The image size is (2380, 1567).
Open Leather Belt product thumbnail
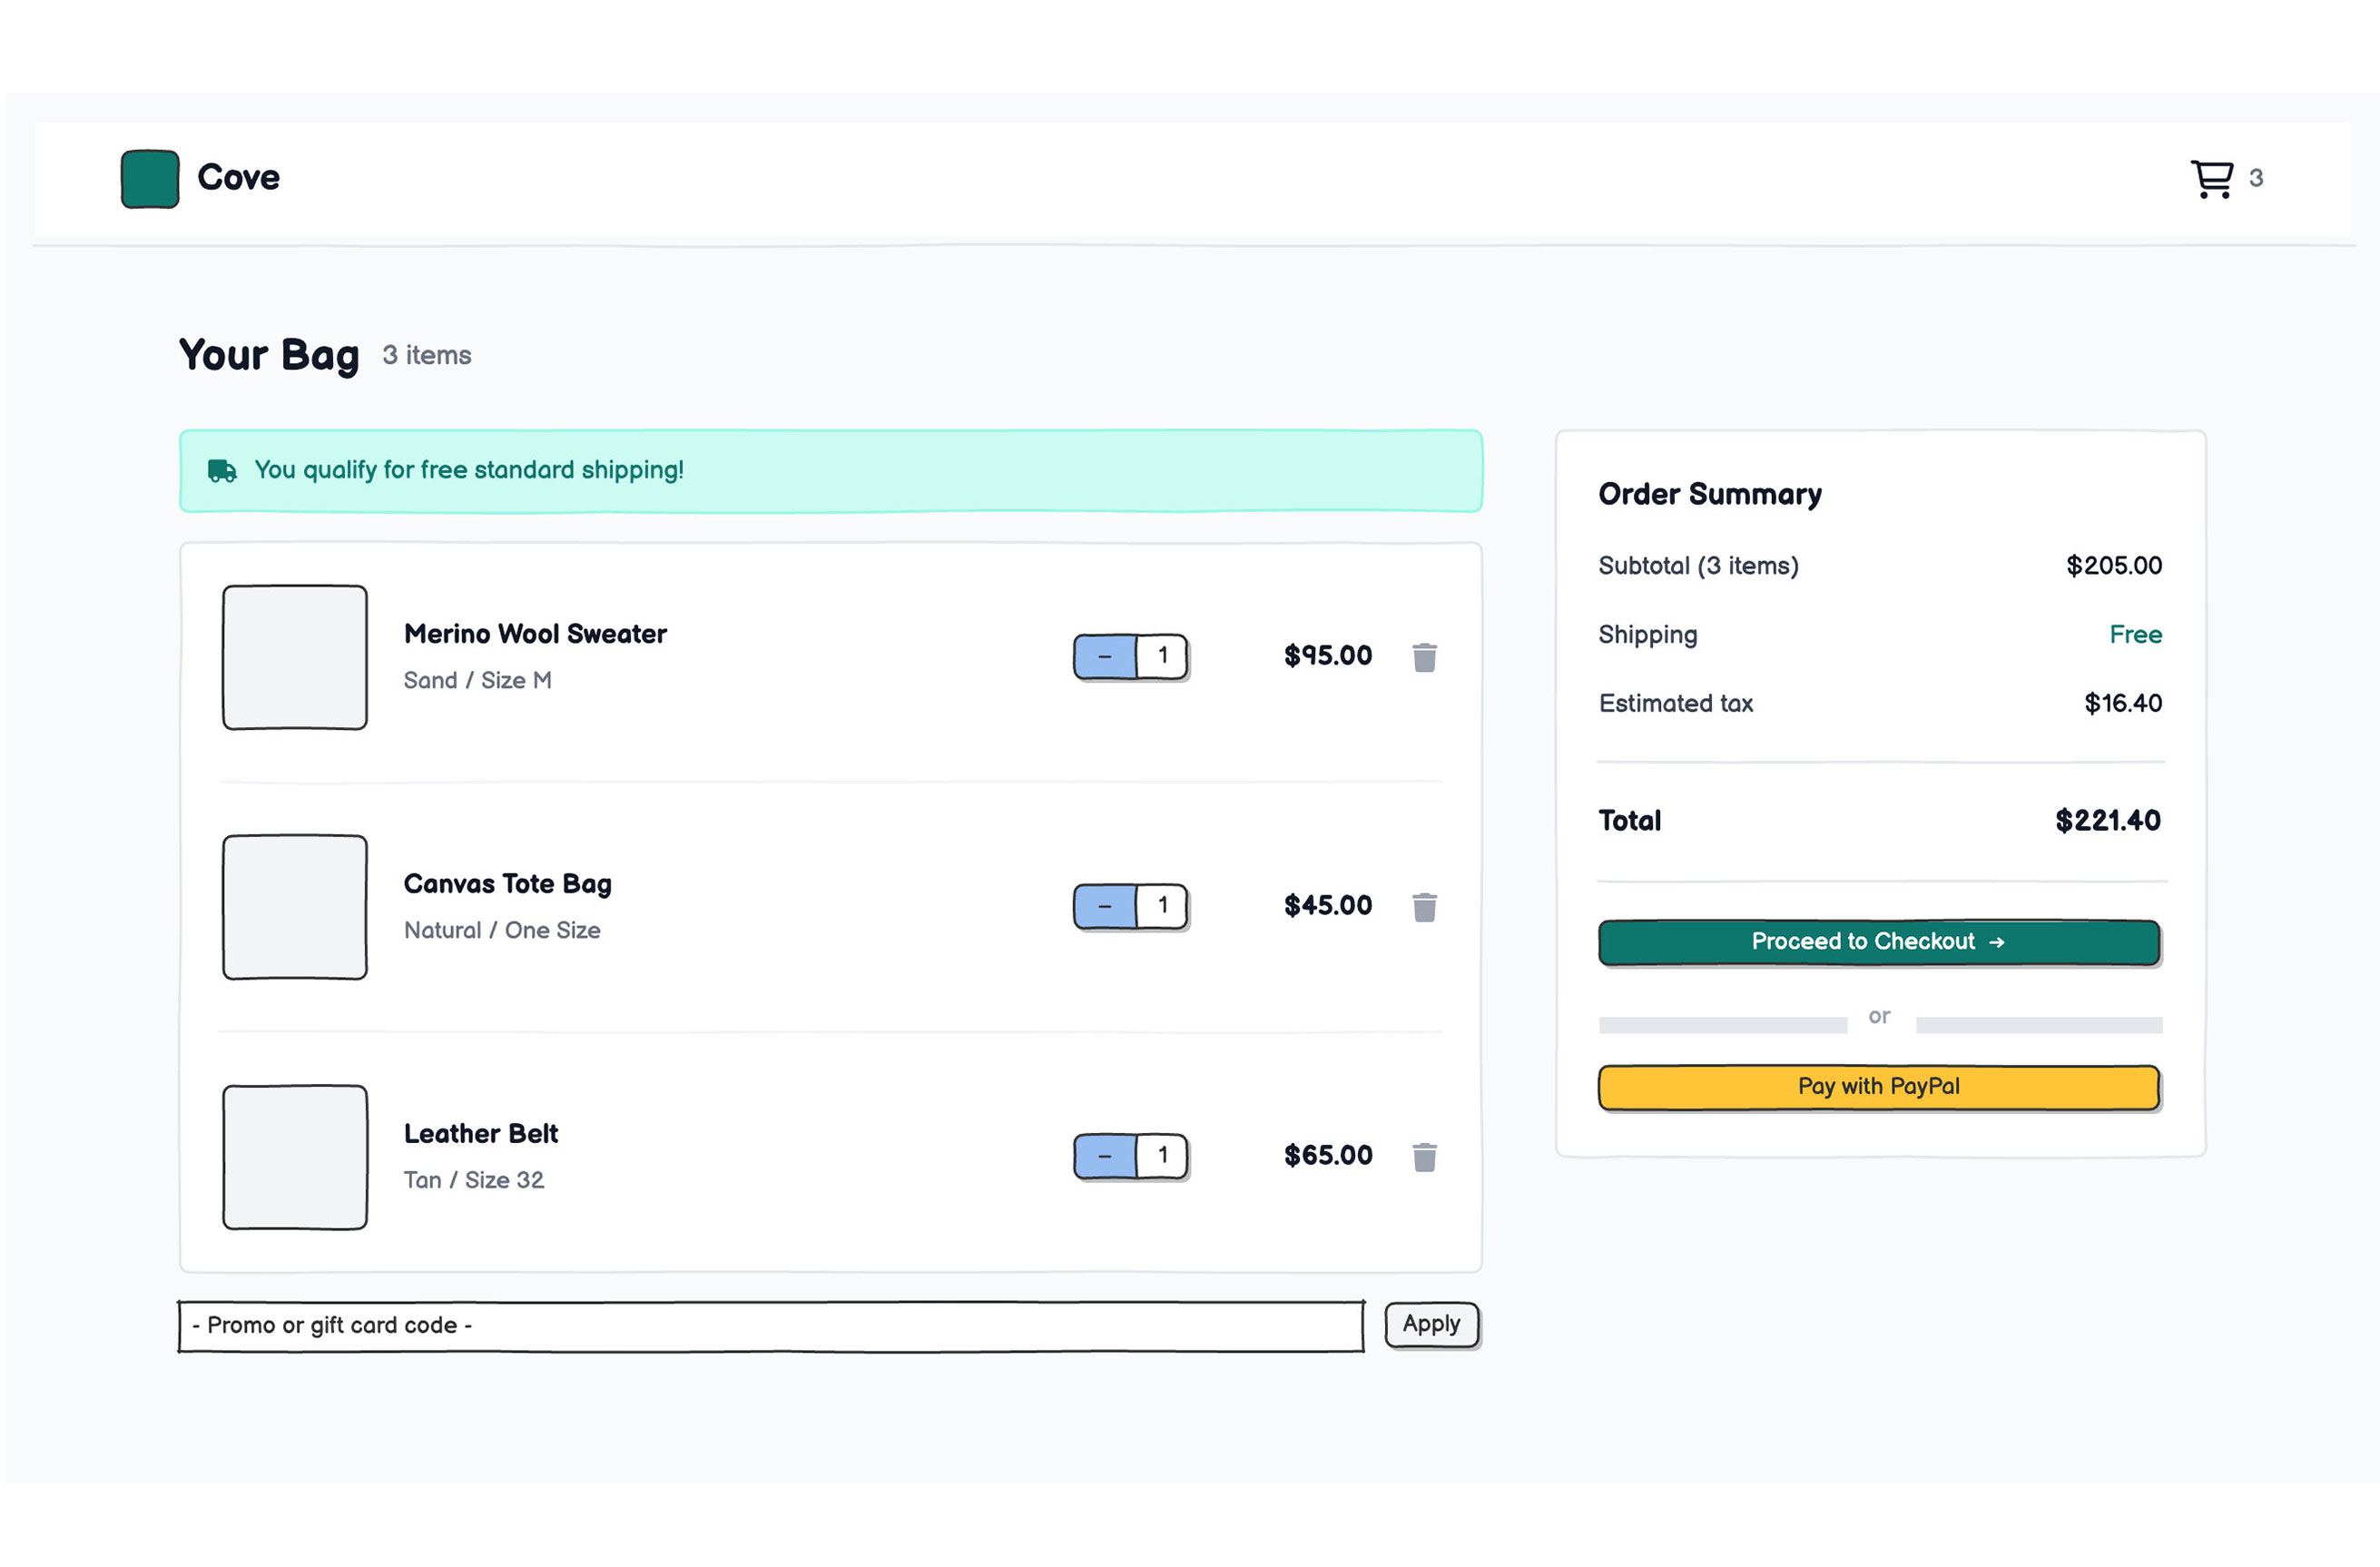(x=295, y=1158)
